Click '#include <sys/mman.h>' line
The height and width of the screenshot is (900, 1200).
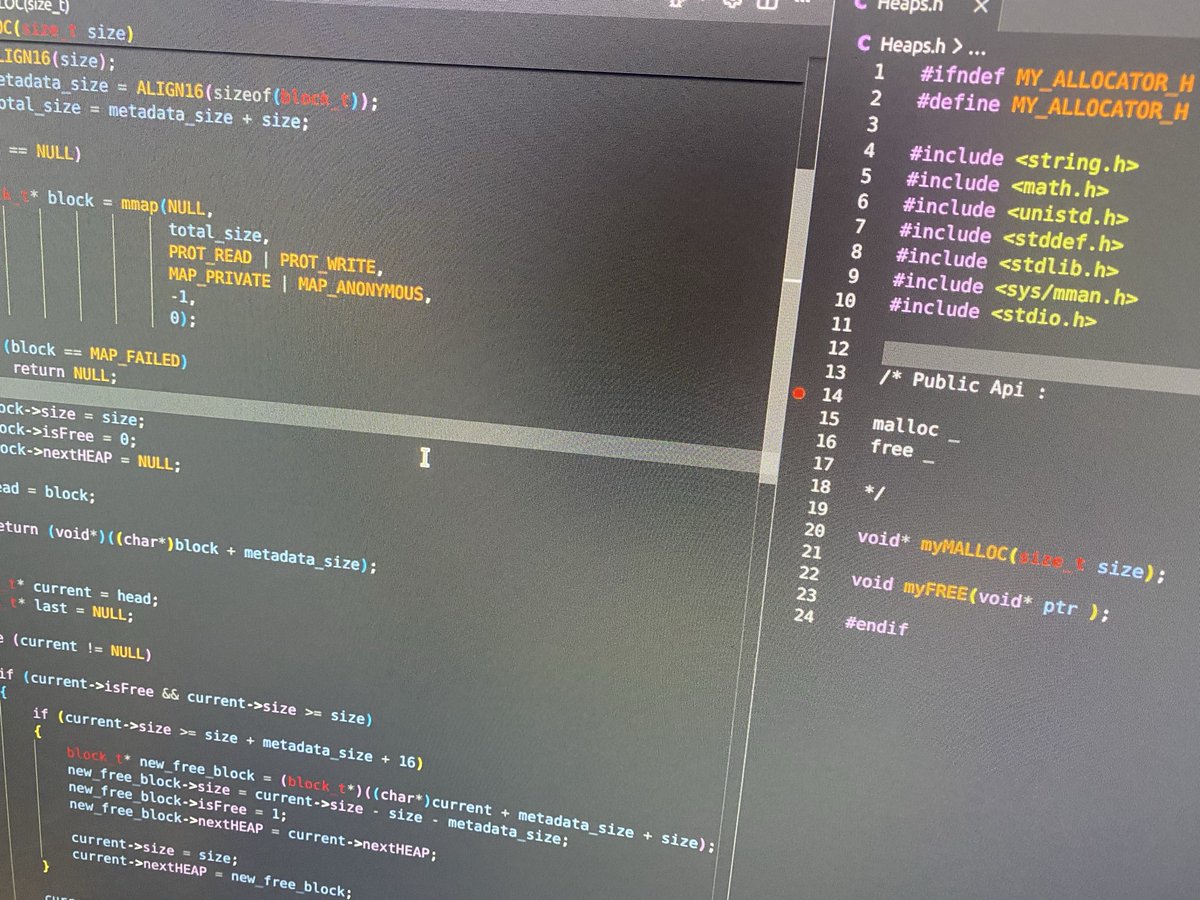[x=1014, y=289]
